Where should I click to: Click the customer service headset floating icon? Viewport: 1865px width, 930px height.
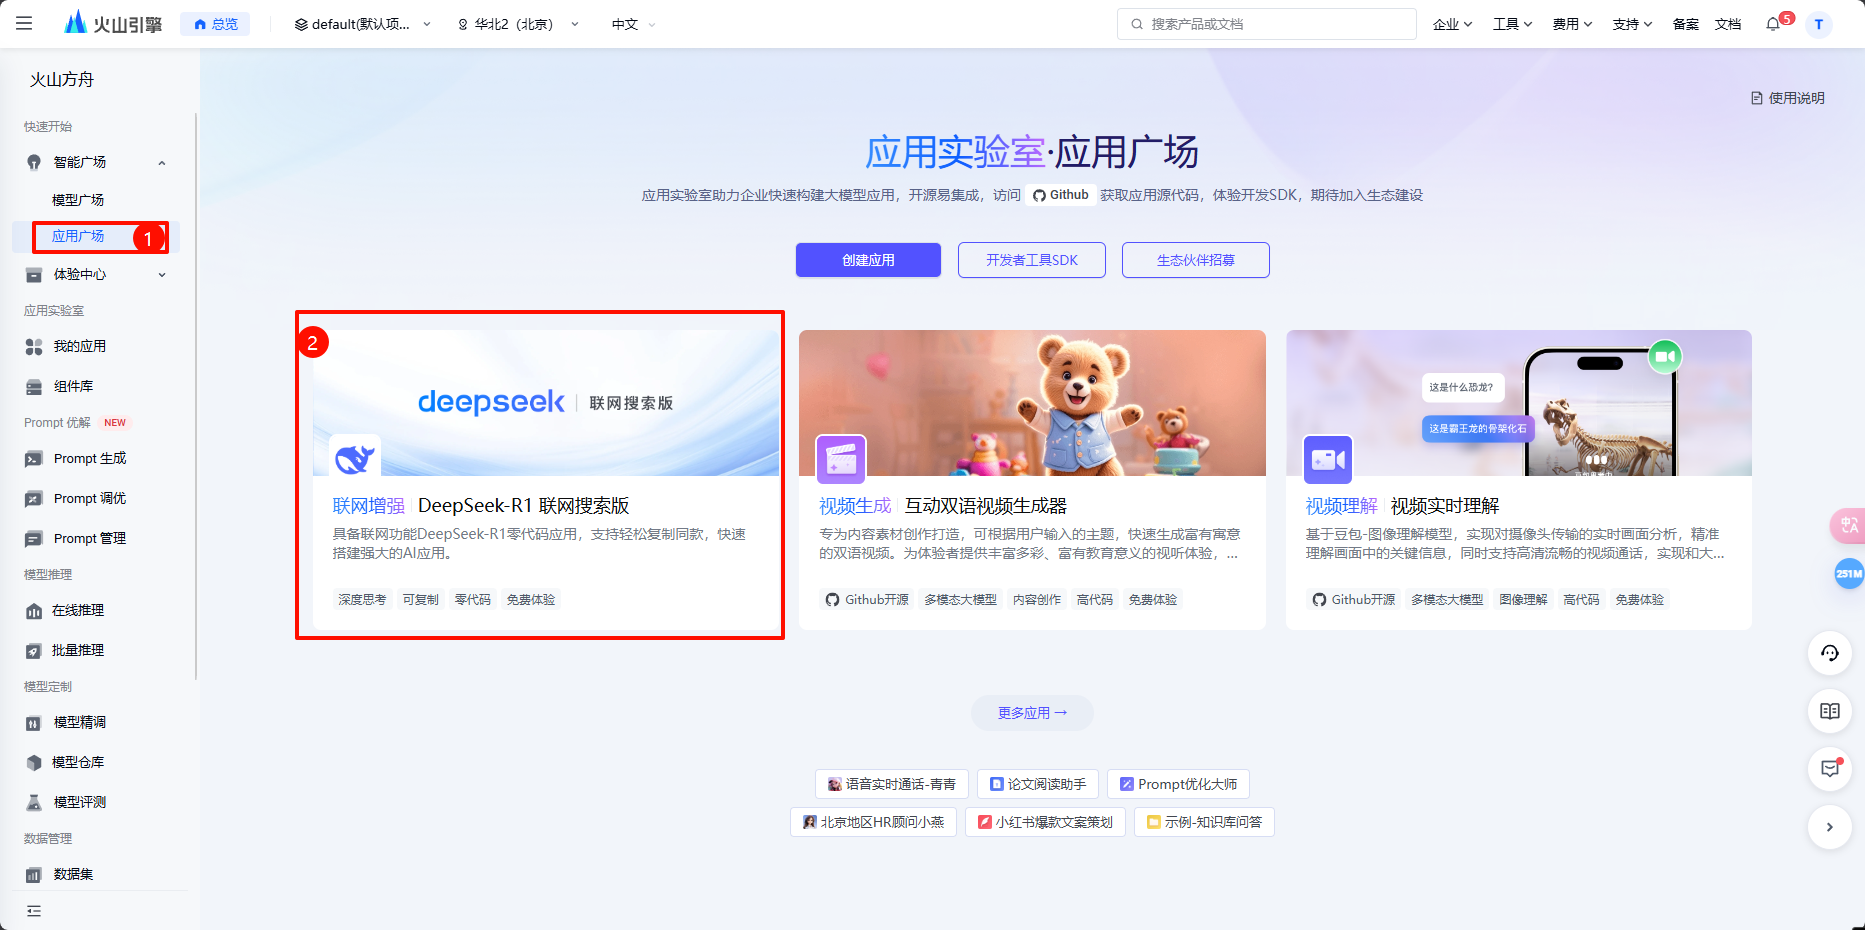pos(1830,653)
